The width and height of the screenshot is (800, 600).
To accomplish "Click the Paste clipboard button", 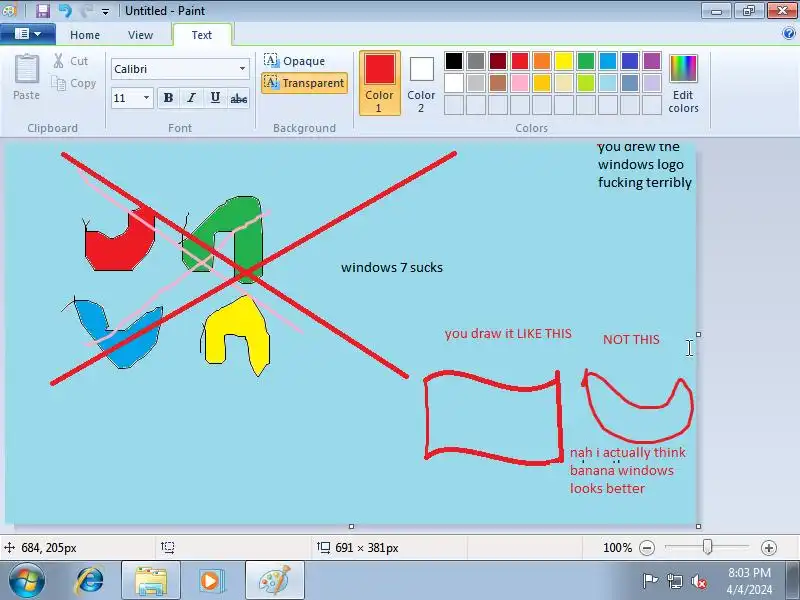I will coord(27,77).
